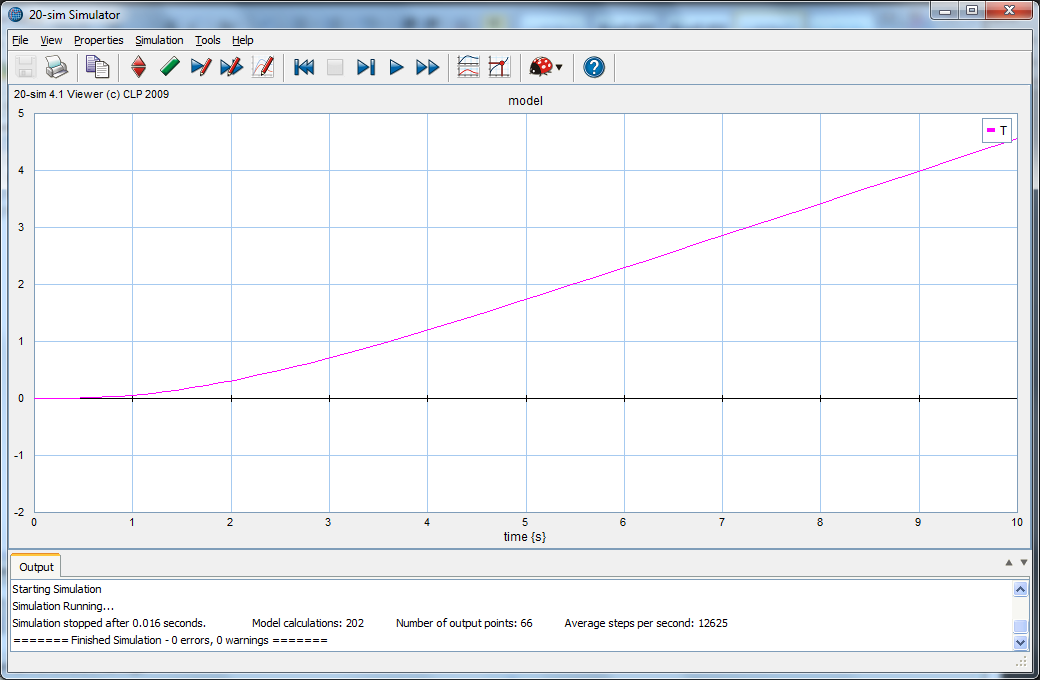
Task: Click the green pencil Run Properties icon
Action: [170, 67]
